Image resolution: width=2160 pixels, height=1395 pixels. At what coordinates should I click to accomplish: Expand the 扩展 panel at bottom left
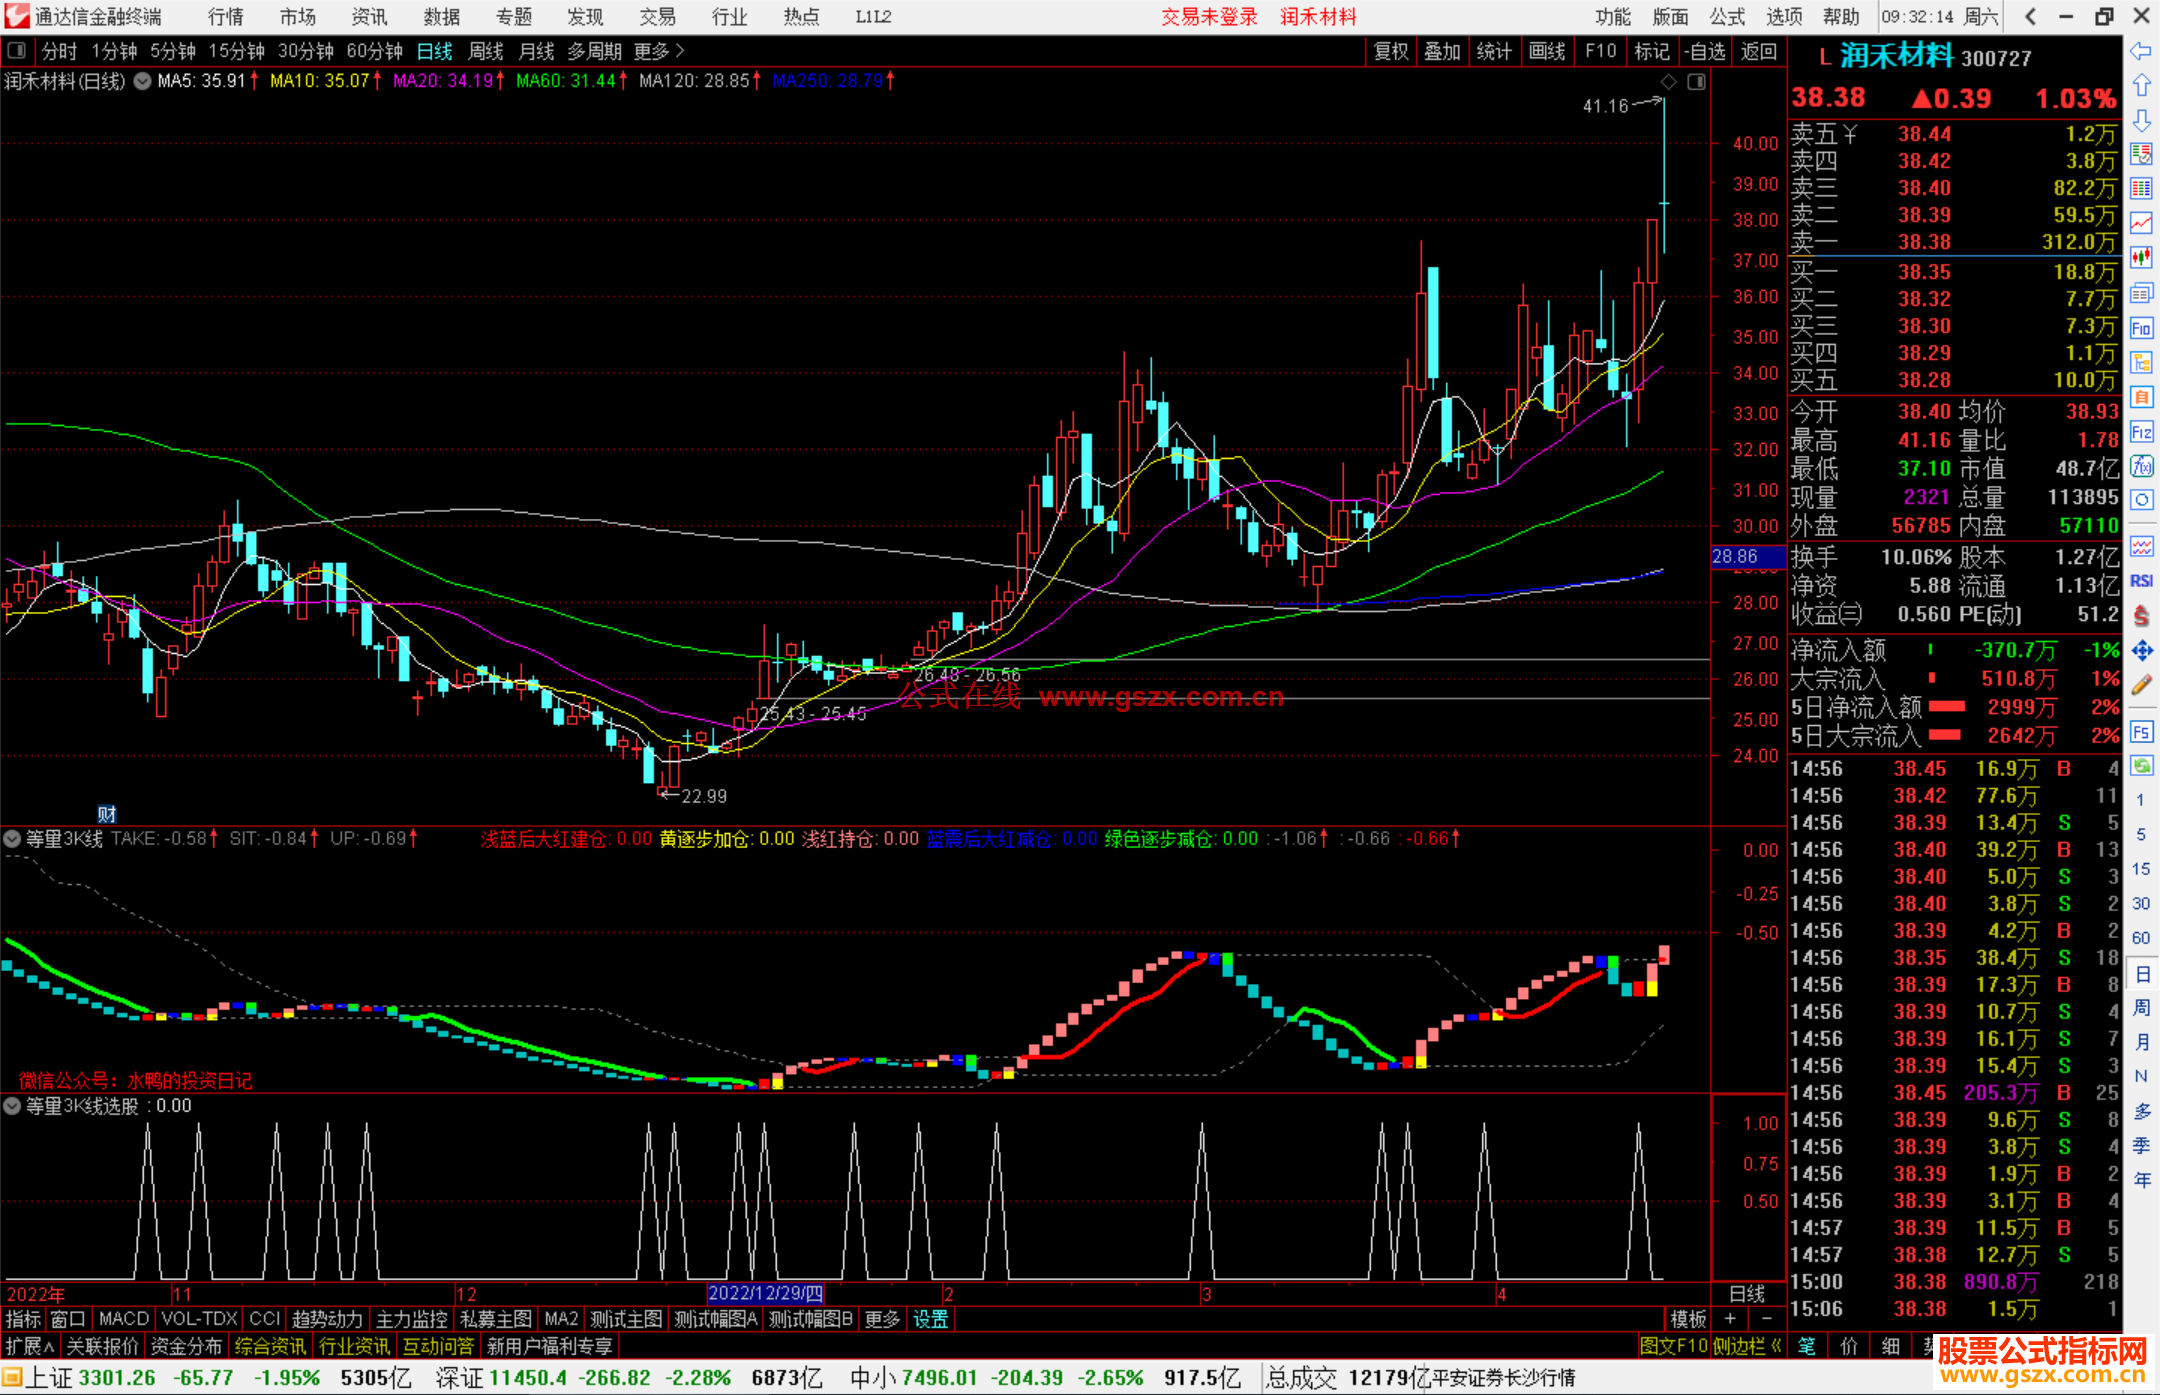point(30,1346)
